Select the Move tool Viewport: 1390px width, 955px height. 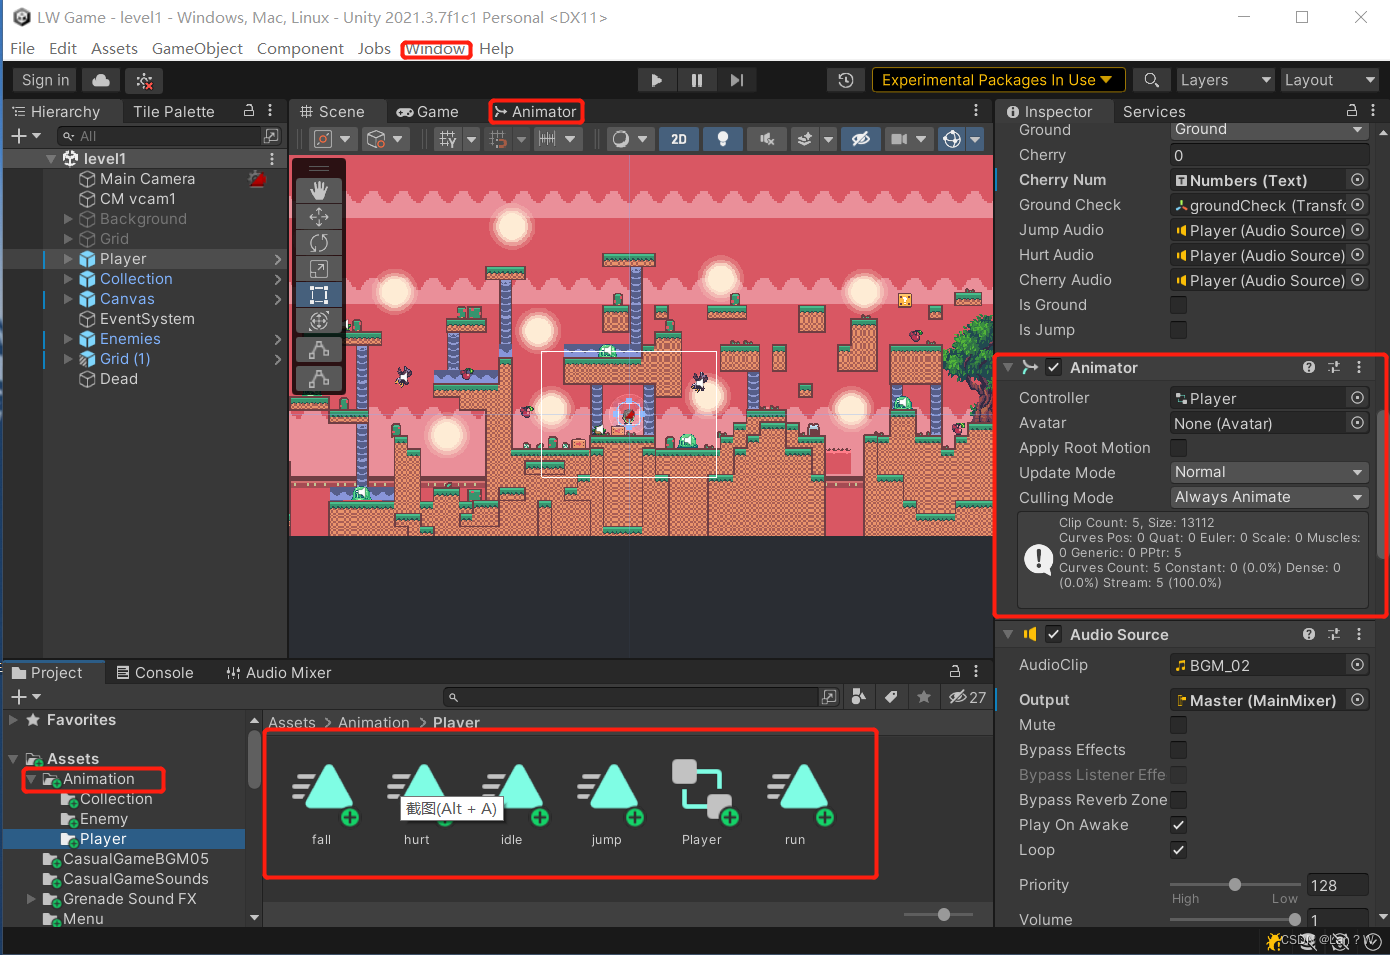pyautogui.click(x=319, y=217)
